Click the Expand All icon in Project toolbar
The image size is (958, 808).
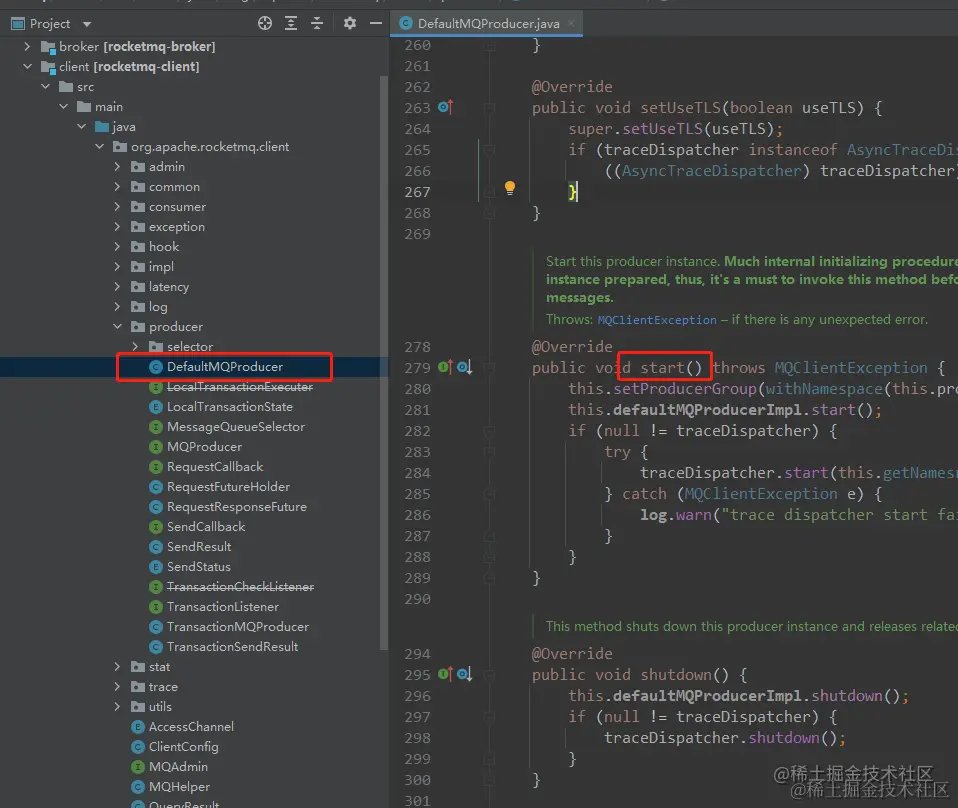[x=291, y=24]
